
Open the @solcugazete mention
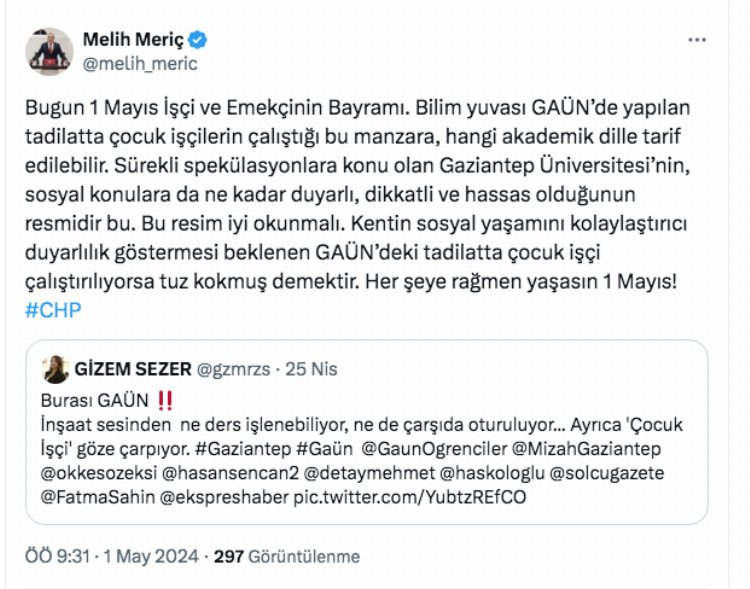coord(607,473)
